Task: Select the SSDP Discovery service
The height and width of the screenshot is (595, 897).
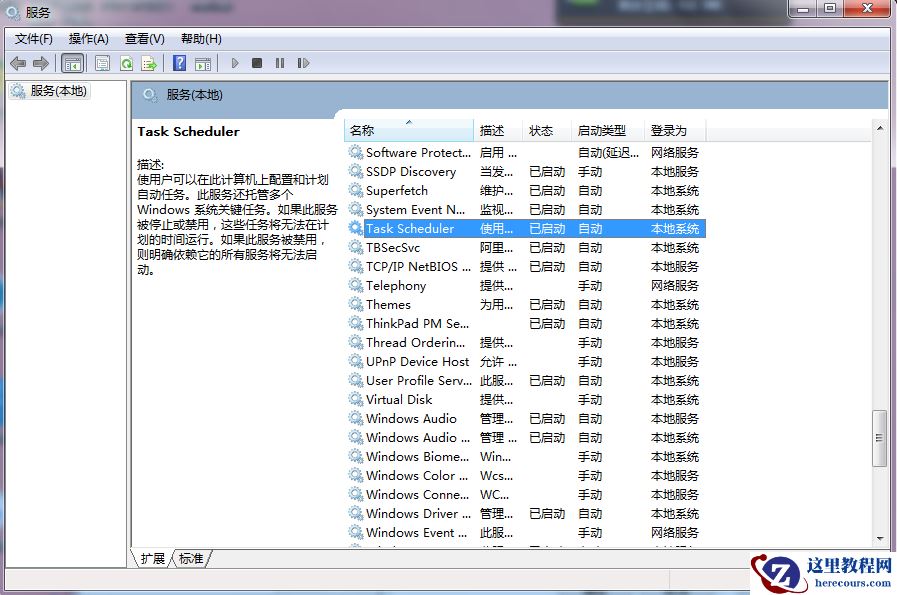Action: [x=526, y=172]
